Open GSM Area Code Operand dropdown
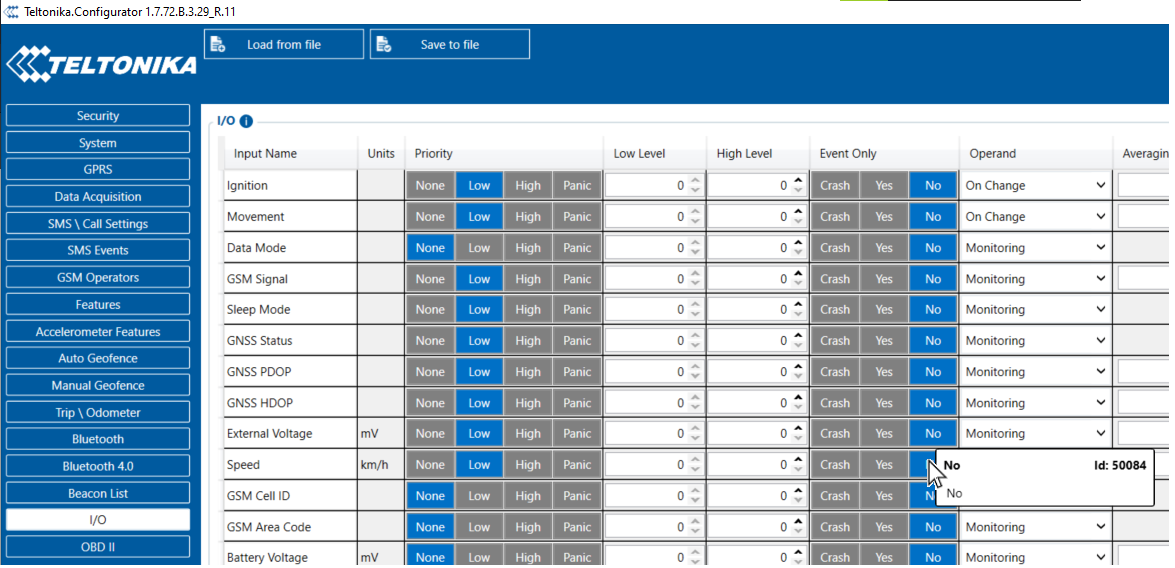Screen dimensions: 1175x568 pyautogui.click(x=1035, y=527)
